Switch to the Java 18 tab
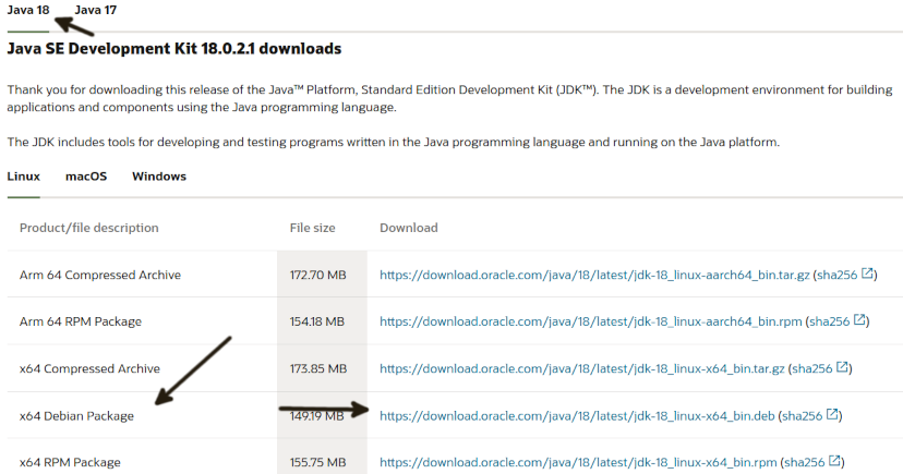The image size is (904, 474). pyautogui.click(x=28, y=10)
